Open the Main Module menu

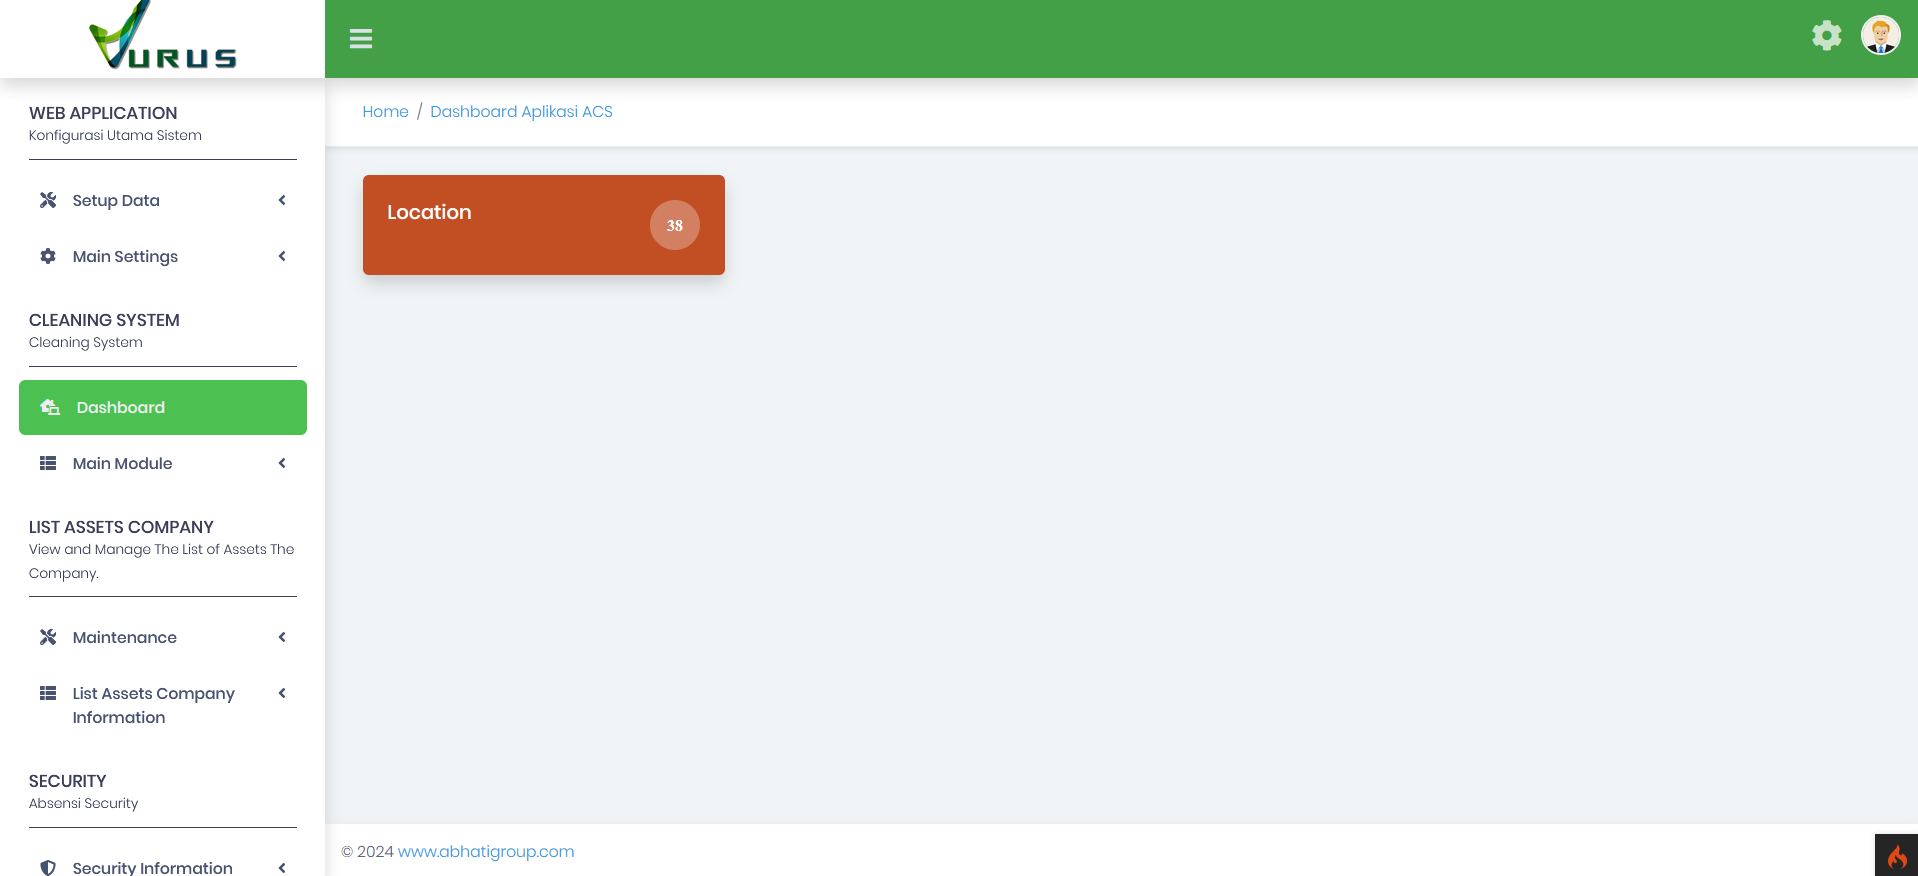[163, 463]
